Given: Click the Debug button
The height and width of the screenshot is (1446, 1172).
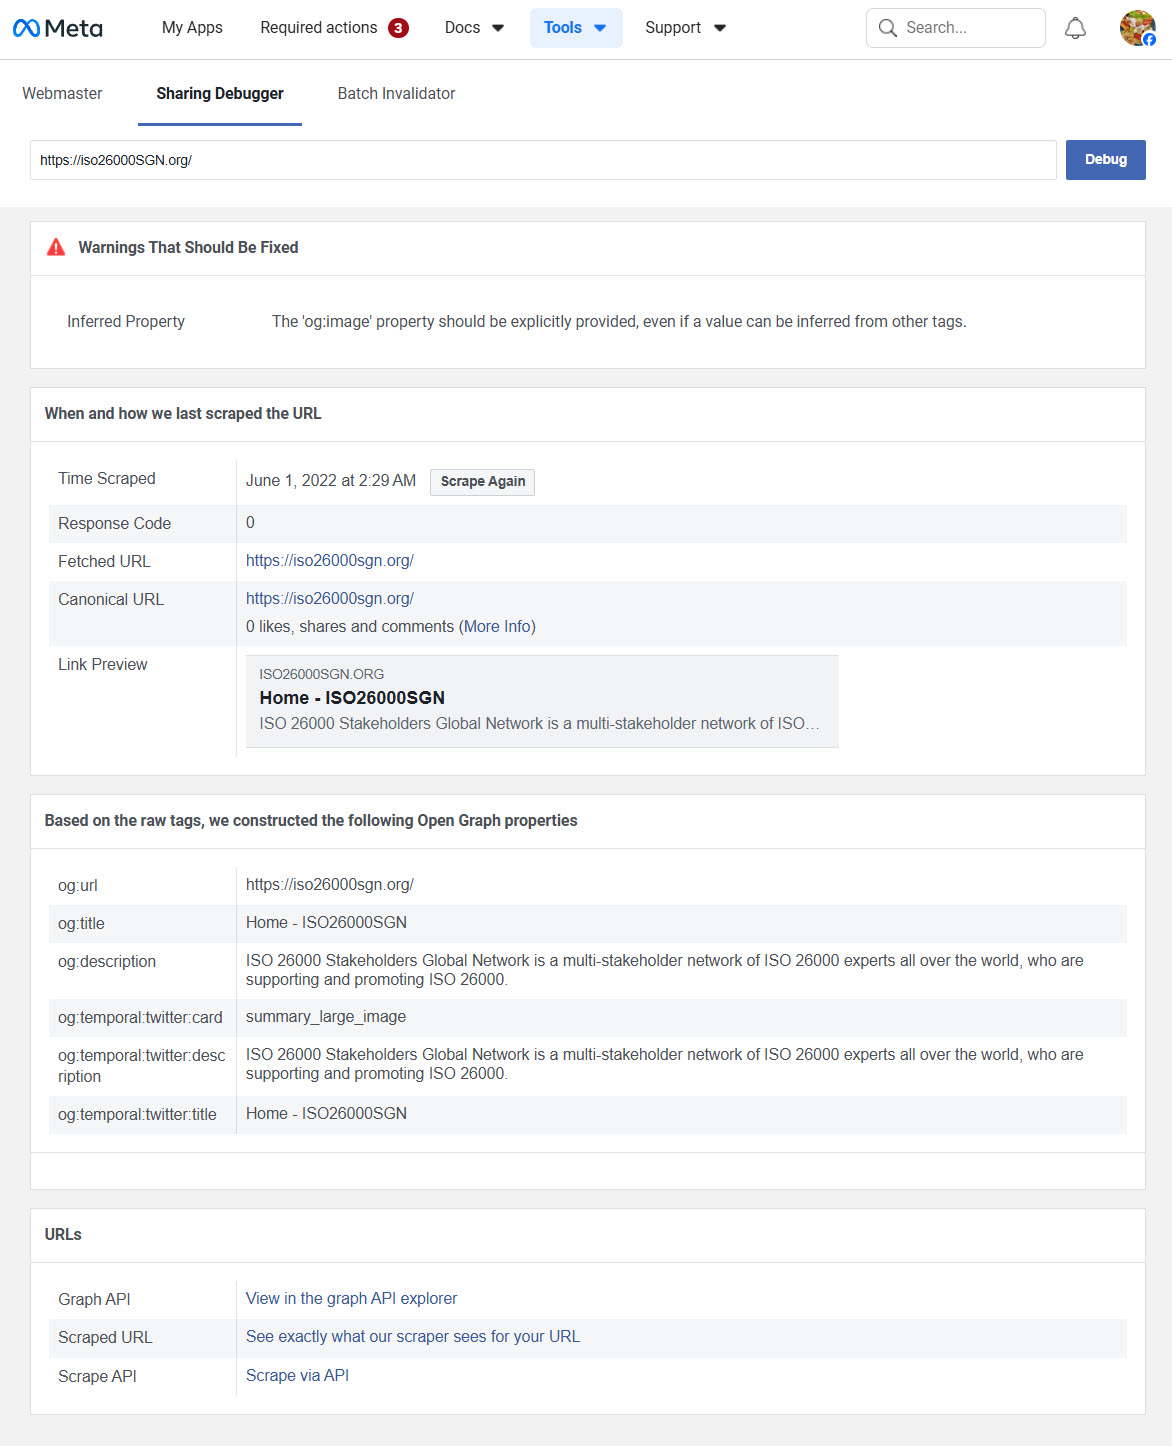Looking at the screenshot, I should pos(1105,159).
